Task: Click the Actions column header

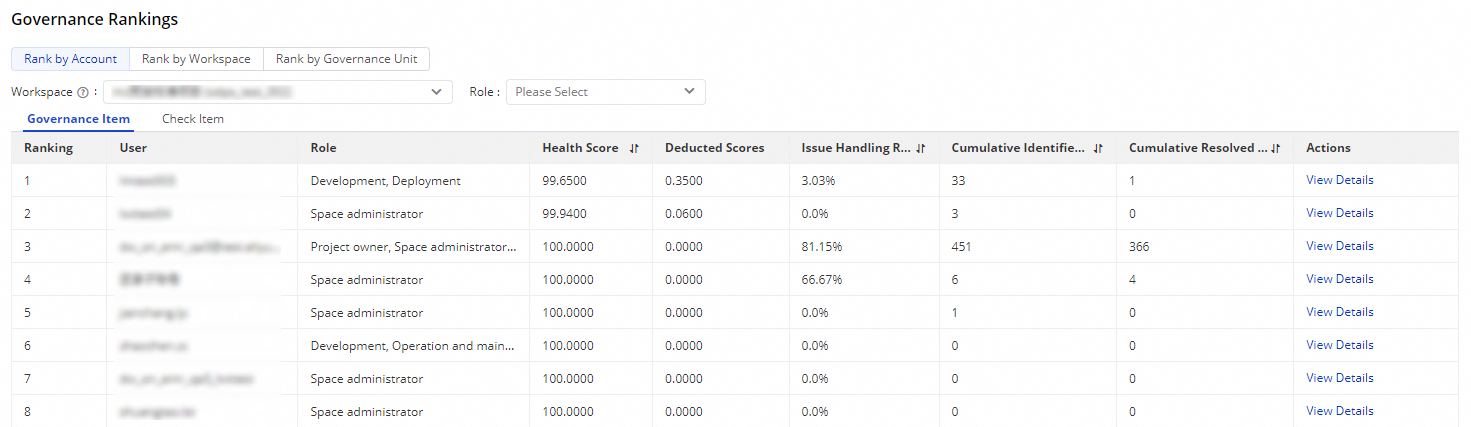Action: click(1328, 148)
